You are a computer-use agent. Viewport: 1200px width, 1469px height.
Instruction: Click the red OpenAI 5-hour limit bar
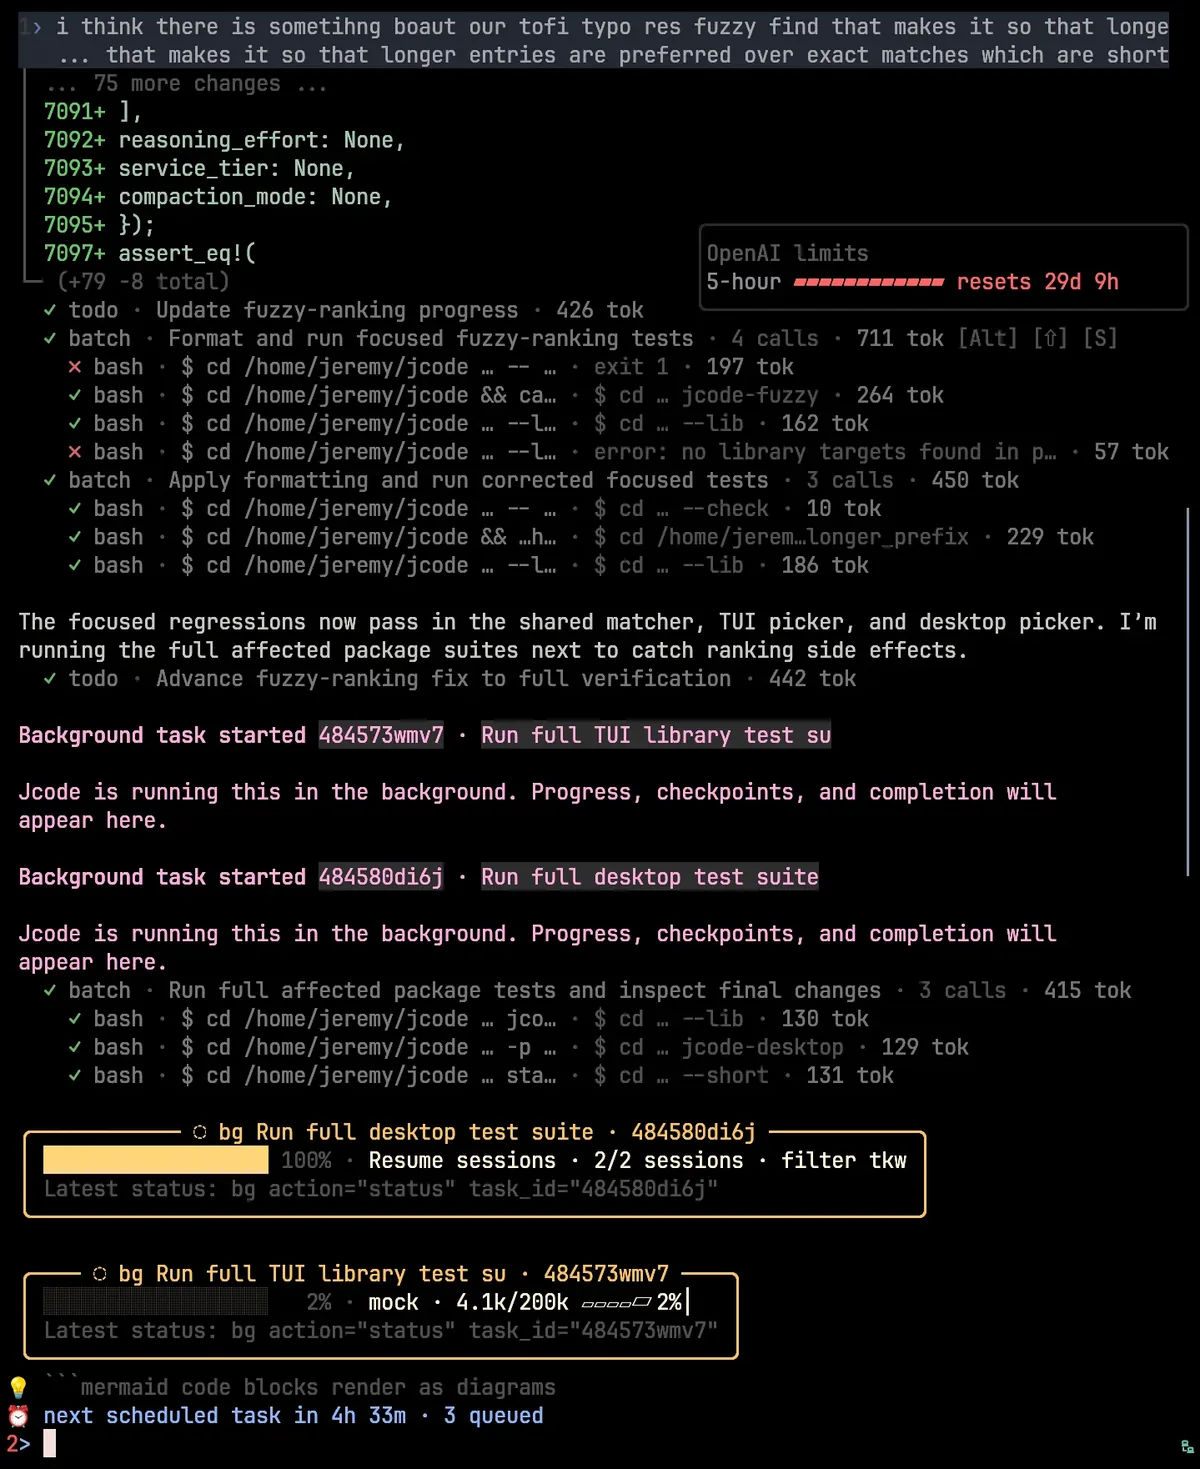pos(869,282)
